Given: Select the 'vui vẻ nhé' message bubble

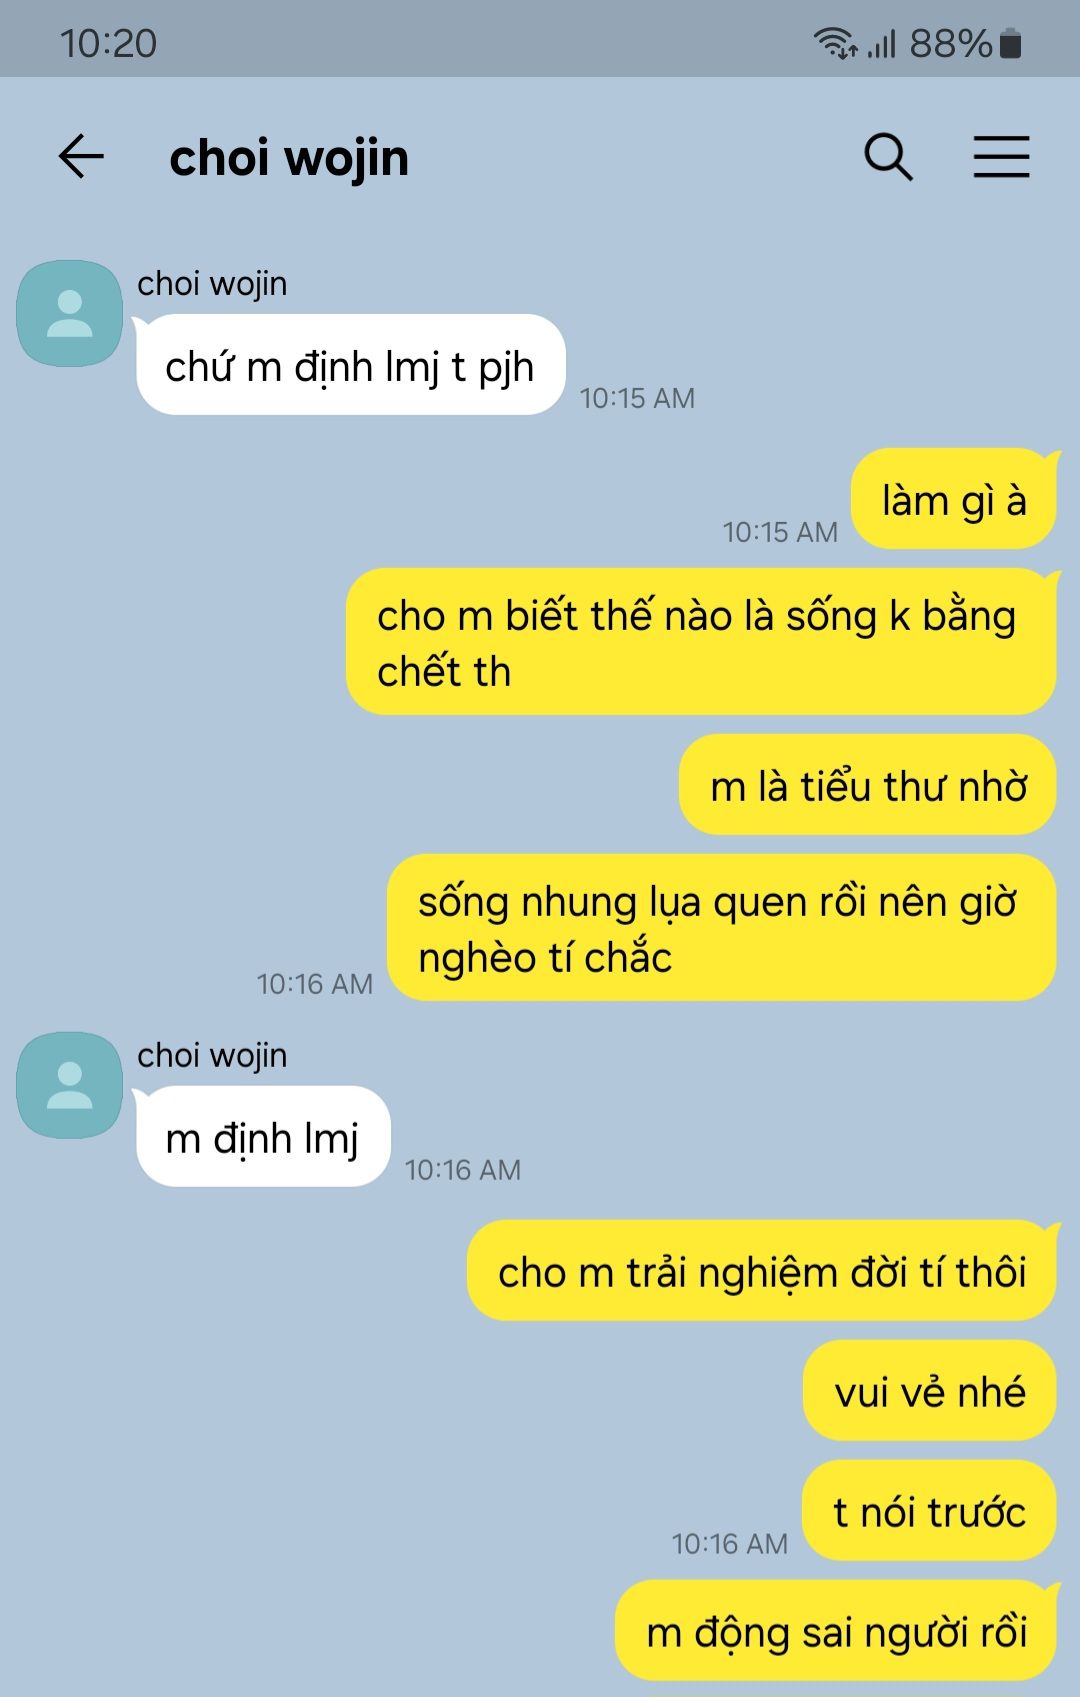Looking at the screenshot, I should [930, 1391].
